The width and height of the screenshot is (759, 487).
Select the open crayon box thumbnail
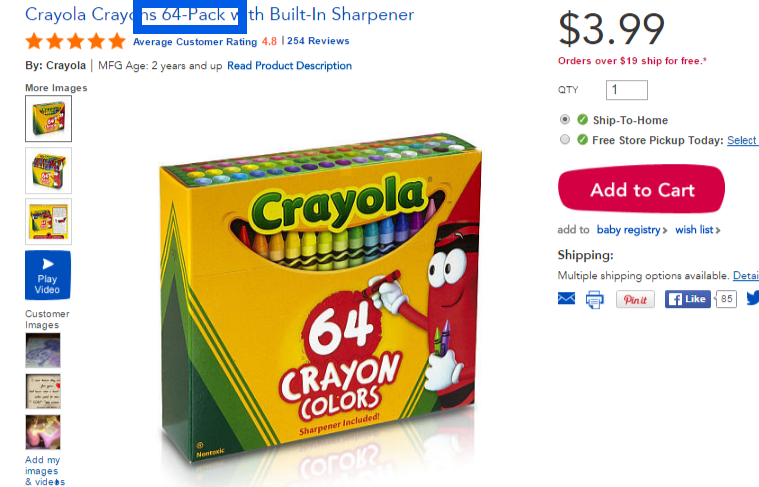point(48,170)
